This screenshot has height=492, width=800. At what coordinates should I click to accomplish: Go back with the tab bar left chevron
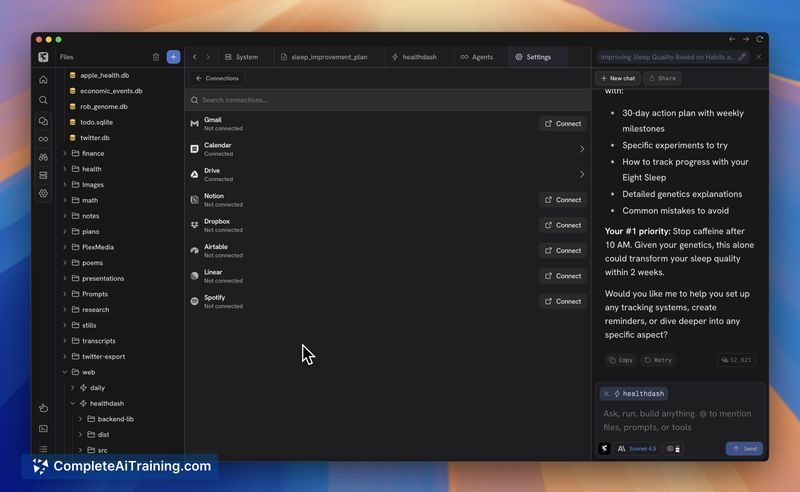(194, 57)
